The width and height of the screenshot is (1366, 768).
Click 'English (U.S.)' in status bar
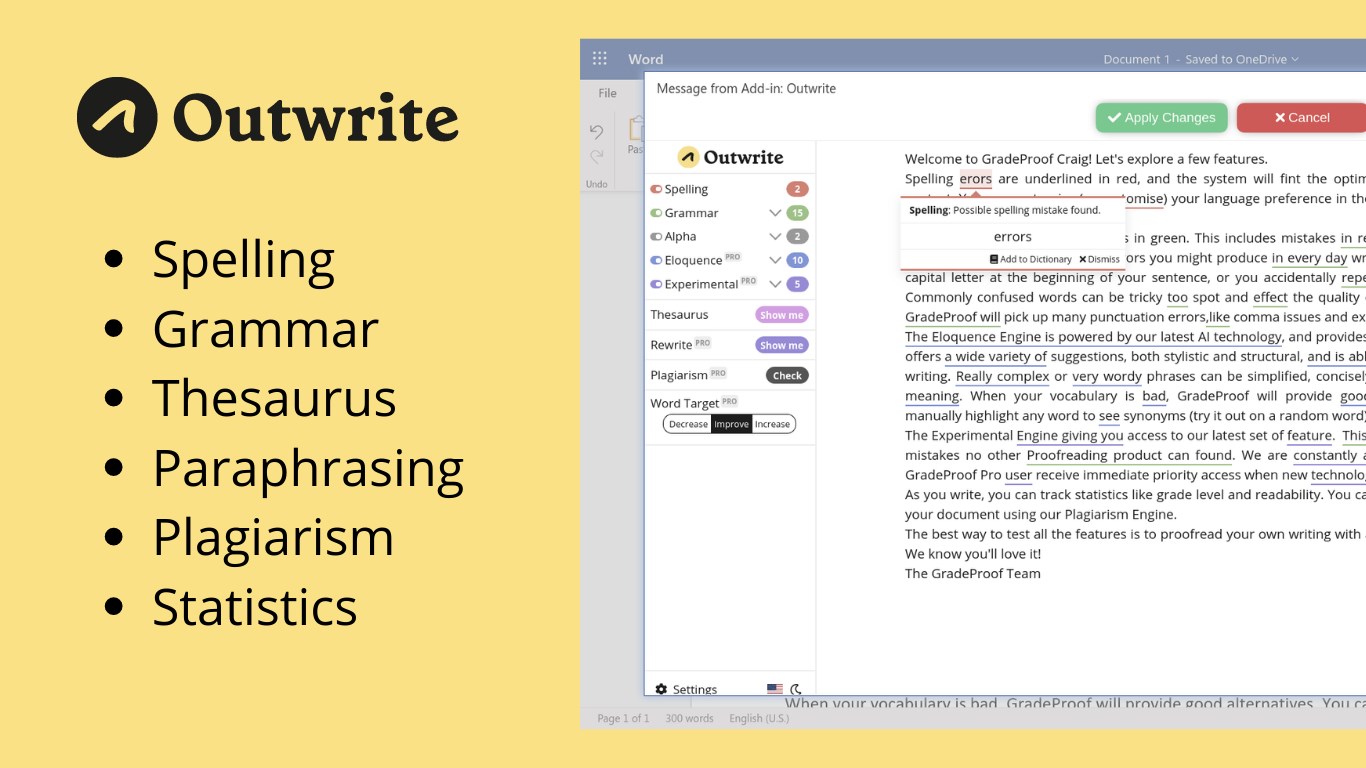pyautogui.click(x=759, y=718)
